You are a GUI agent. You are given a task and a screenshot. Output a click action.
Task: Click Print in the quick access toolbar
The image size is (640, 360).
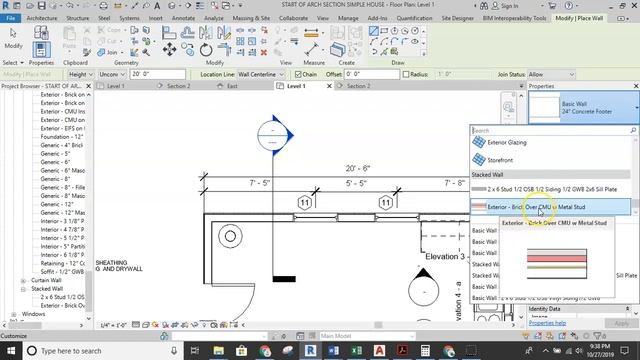104,6
